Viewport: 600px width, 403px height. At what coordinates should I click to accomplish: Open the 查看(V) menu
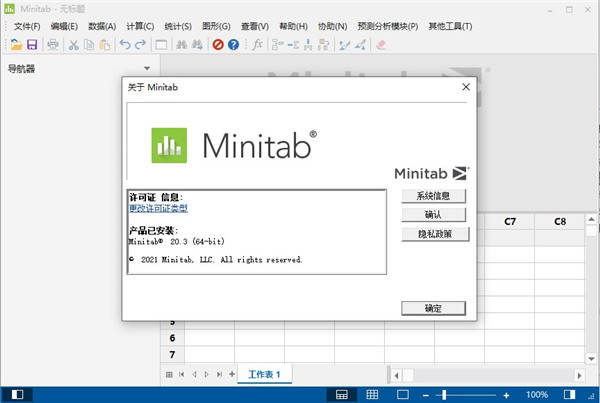click(254, 26)
